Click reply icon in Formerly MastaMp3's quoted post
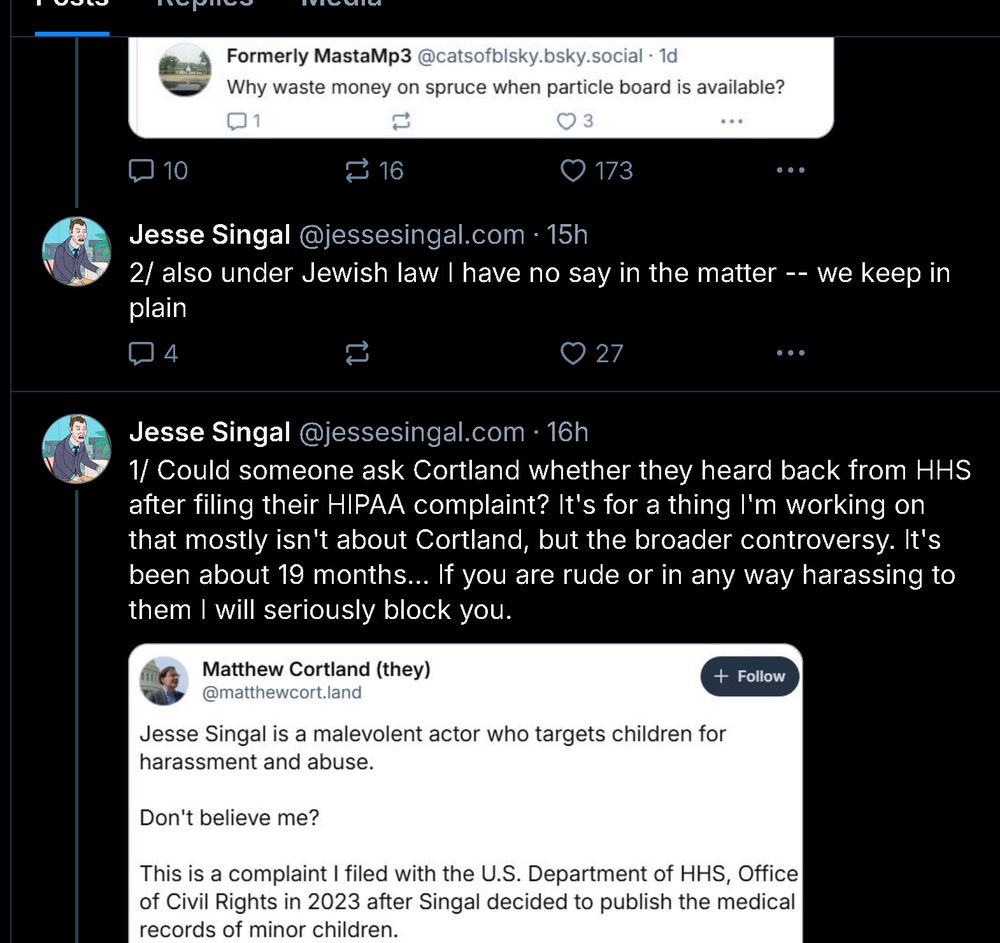The width and height of the screenshot is (1000, 943). pos(237,121)
